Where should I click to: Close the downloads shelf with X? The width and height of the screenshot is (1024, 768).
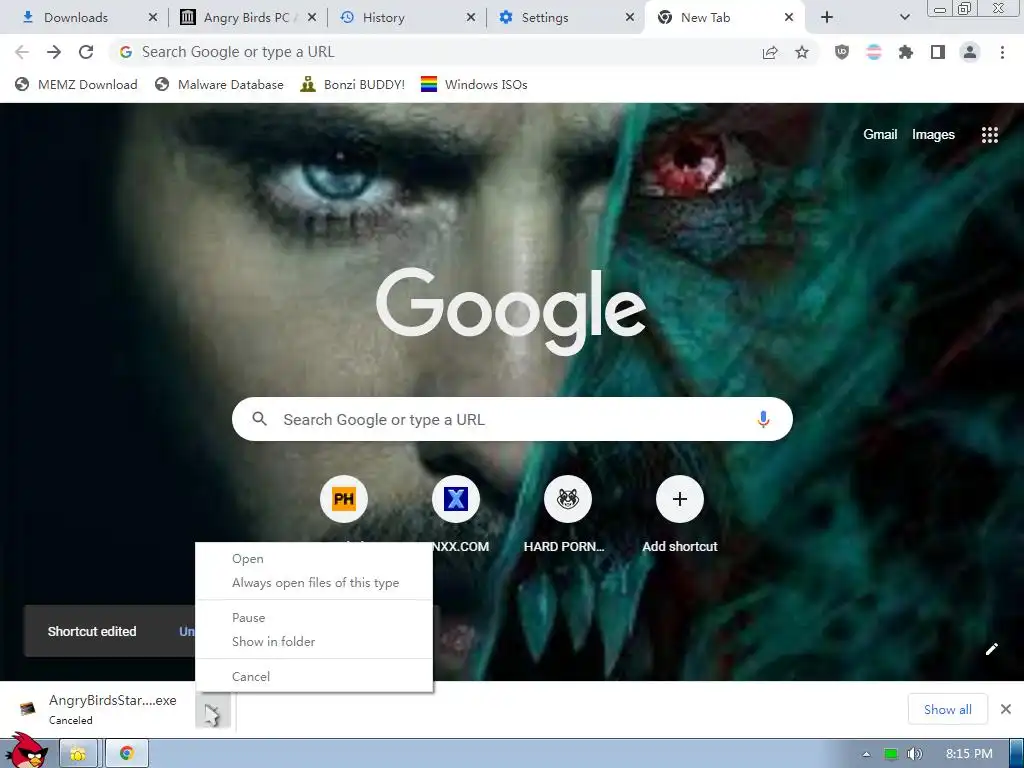click(x=1006, y=709)
